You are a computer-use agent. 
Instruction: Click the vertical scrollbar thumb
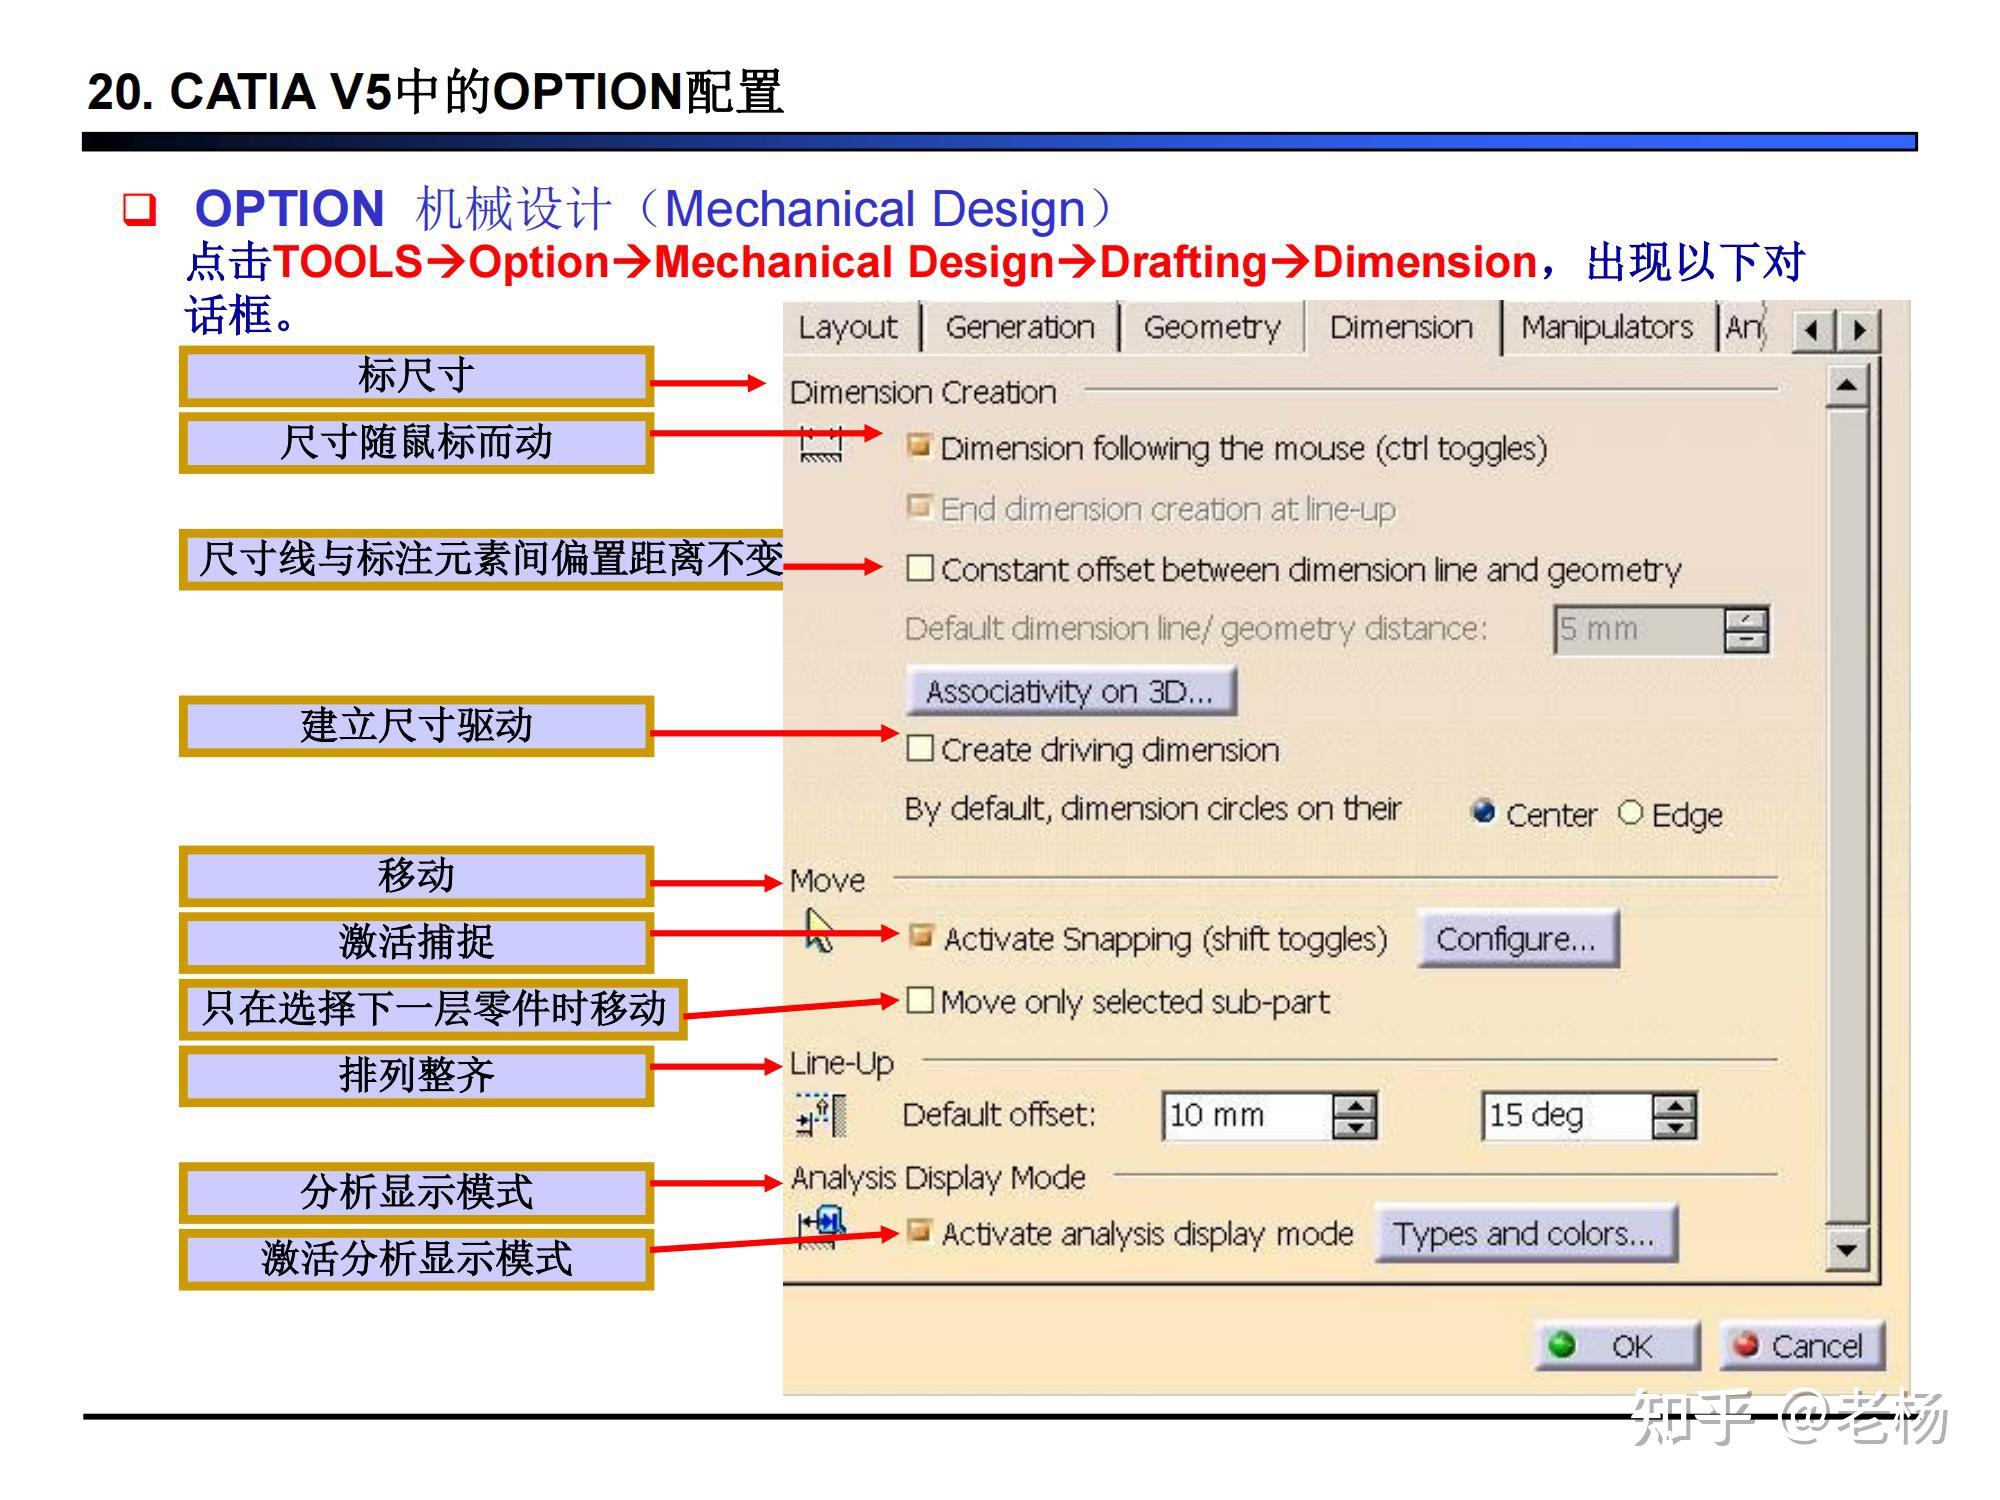click(x=1846, y=816)
